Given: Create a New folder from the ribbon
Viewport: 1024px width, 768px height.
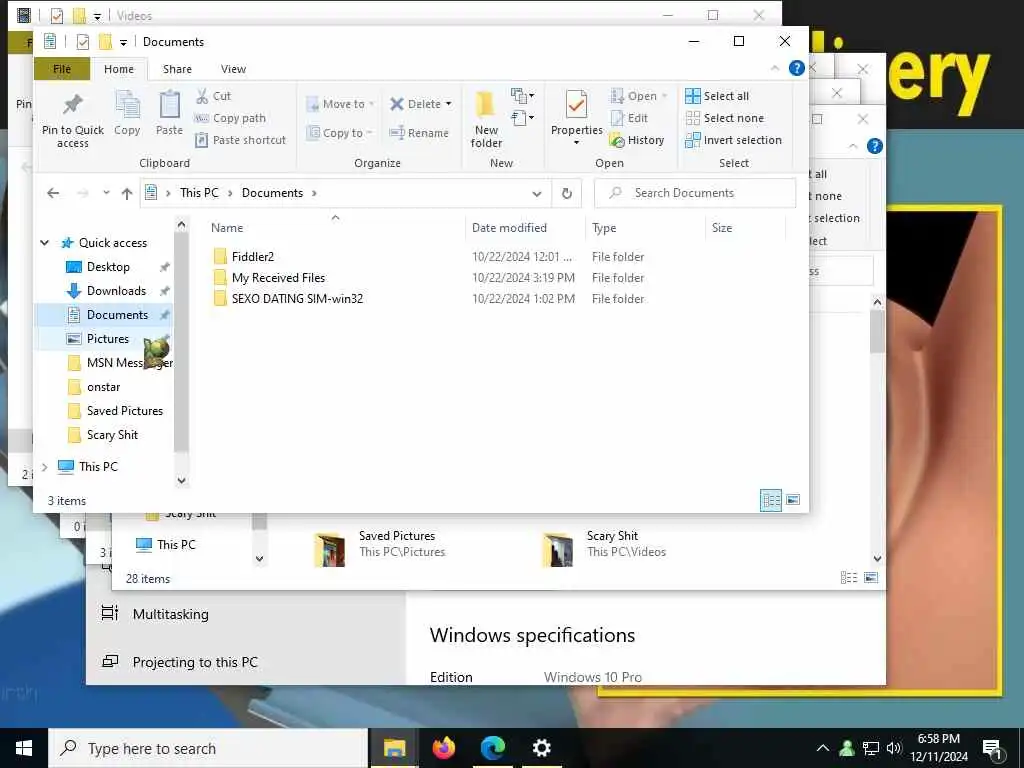Looking at the screenshot, I should click(487, 120).
